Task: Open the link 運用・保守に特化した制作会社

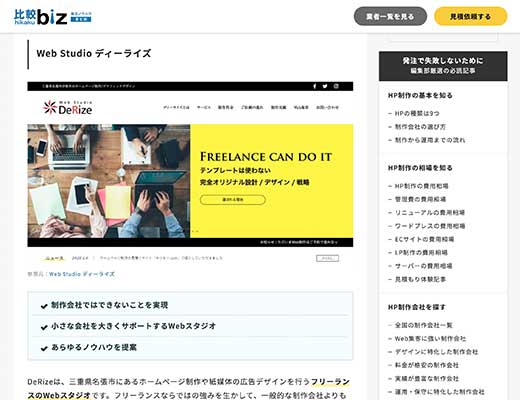Action: 439,392
